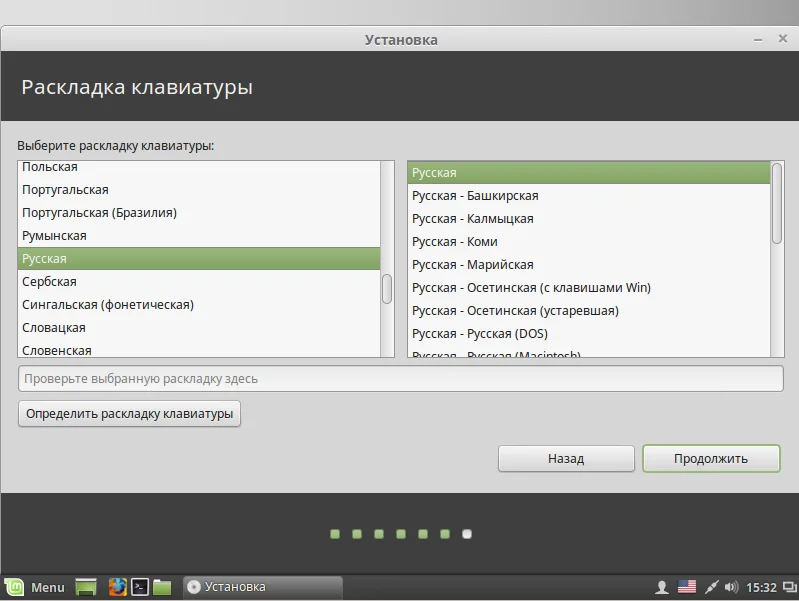Select Русская - Осетинская (с клавишами Win)
The width and height of the screenshot is (799, 601).
[x=589, y=288]
